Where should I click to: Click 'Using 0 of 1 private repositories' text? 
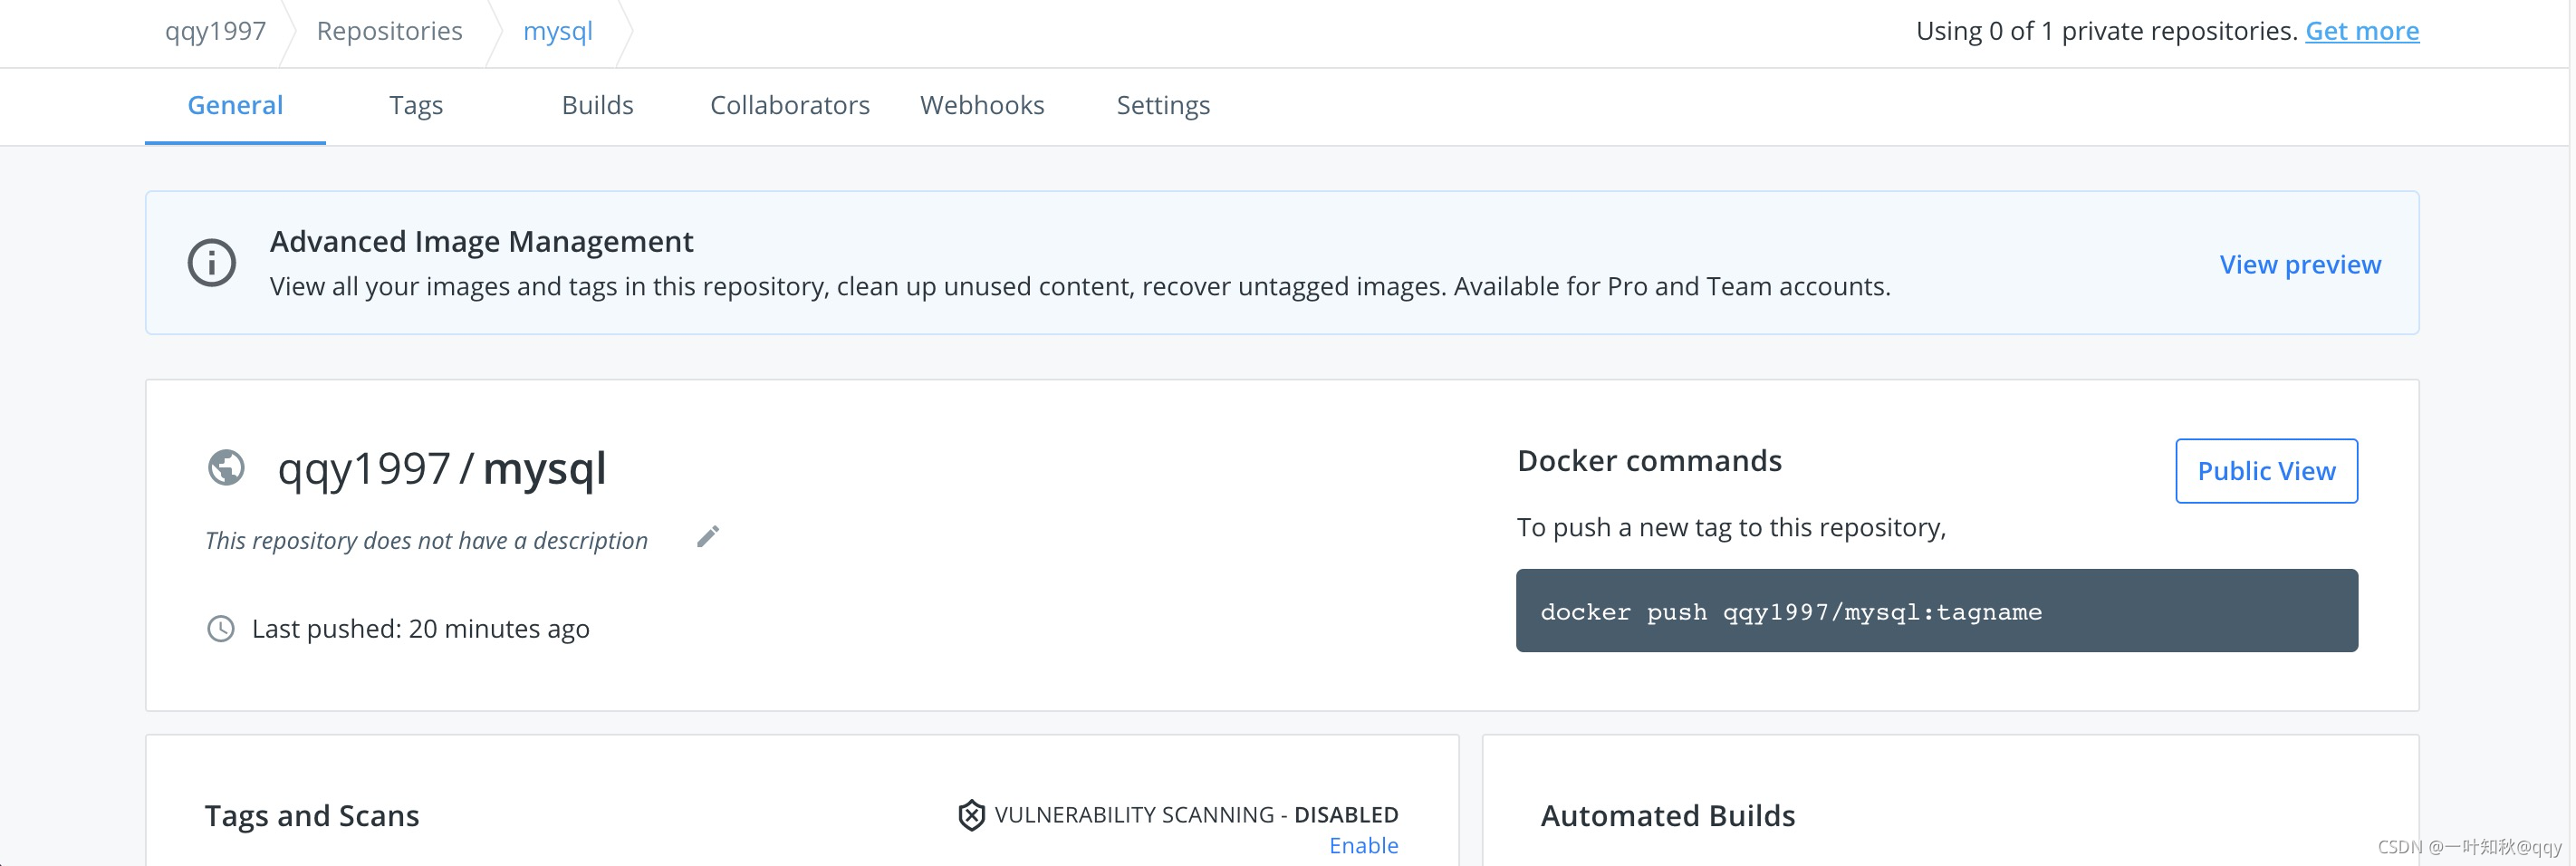[2106, 31]
